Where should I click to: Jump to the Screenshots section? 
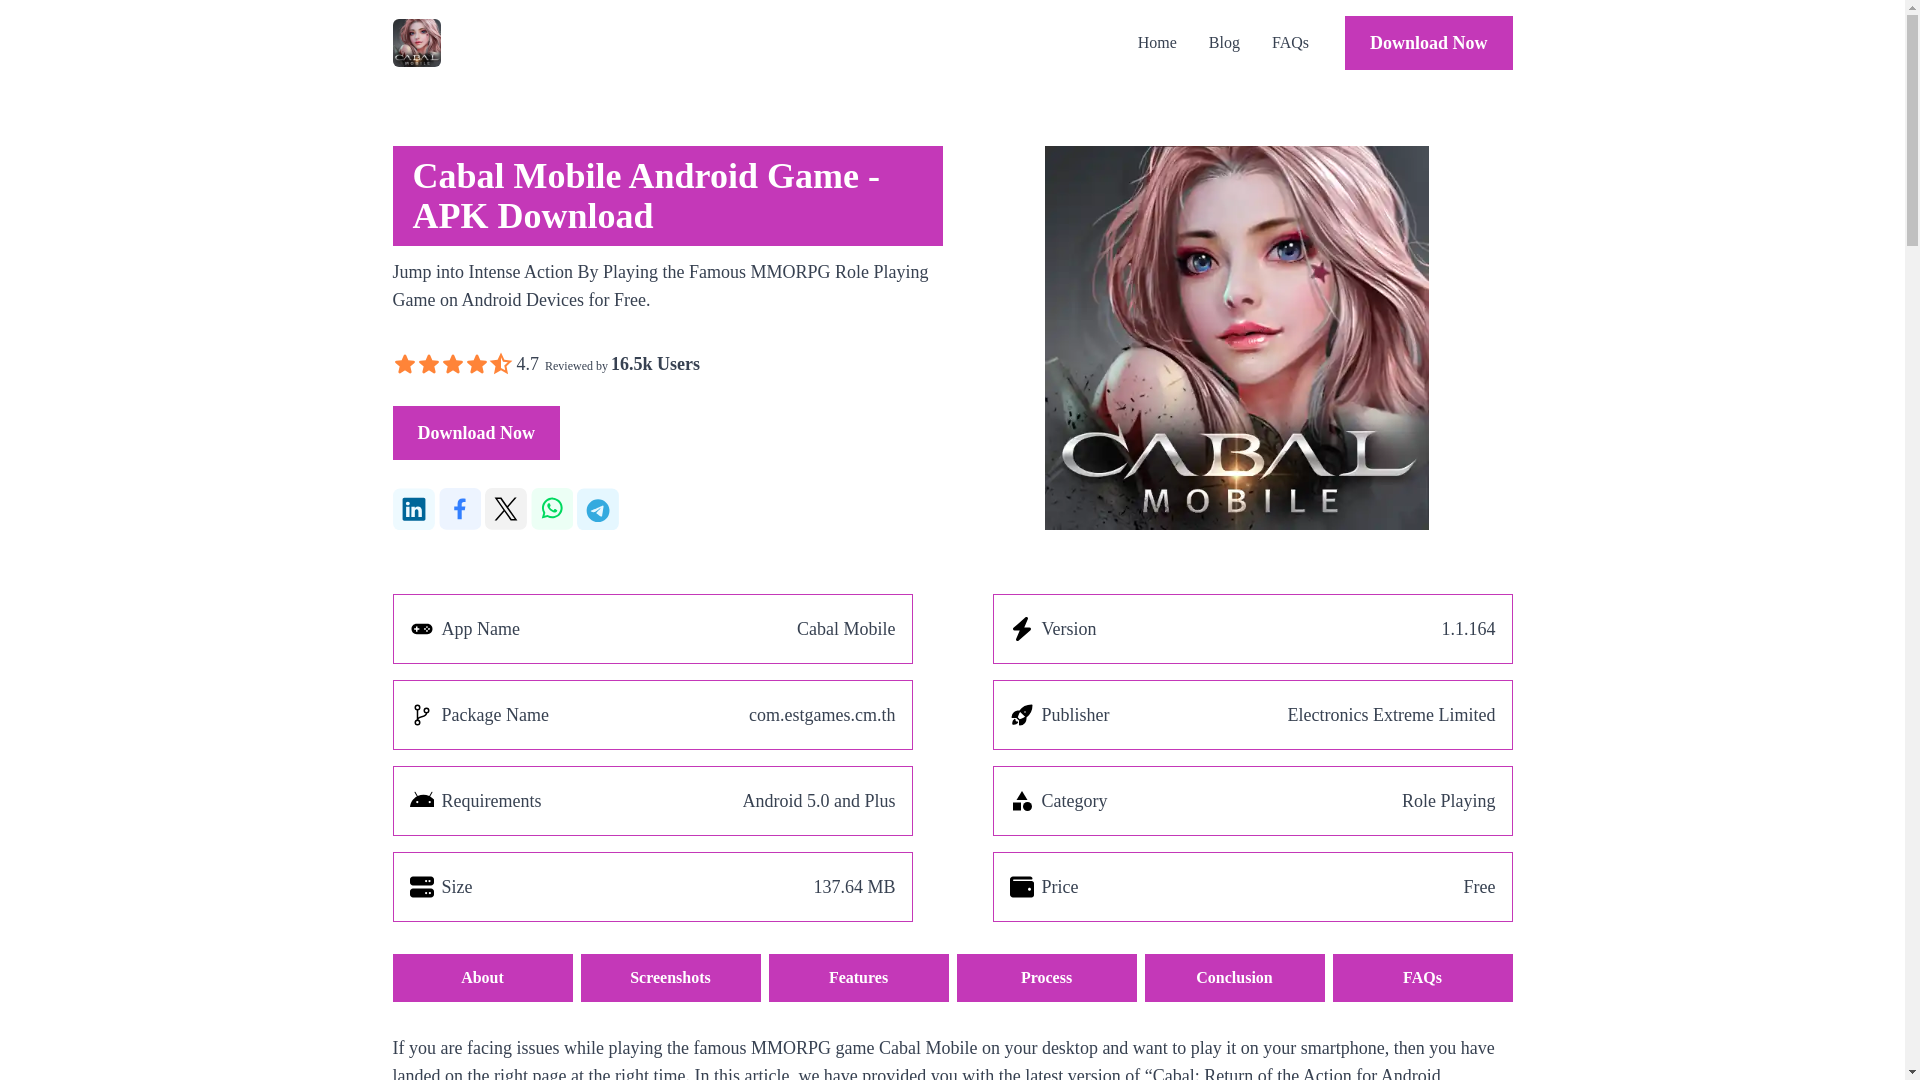(670, 978)
